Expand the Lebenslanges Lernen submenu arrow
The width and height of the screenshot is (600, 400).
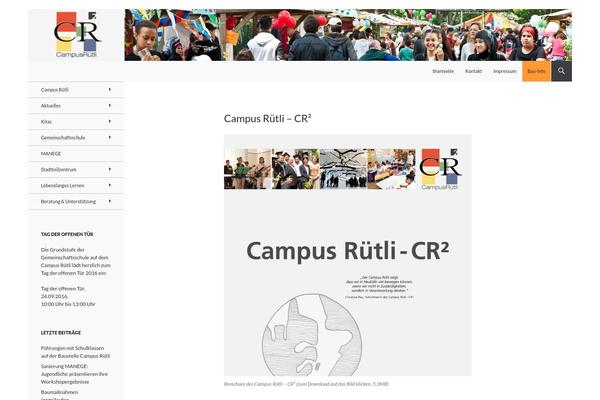110,185
